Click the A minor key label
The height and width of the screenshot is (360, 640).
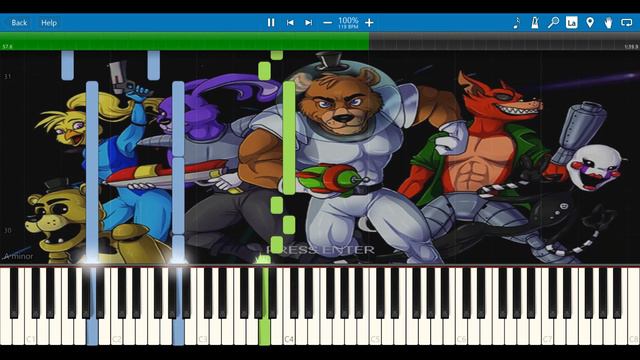click(18, 256)
